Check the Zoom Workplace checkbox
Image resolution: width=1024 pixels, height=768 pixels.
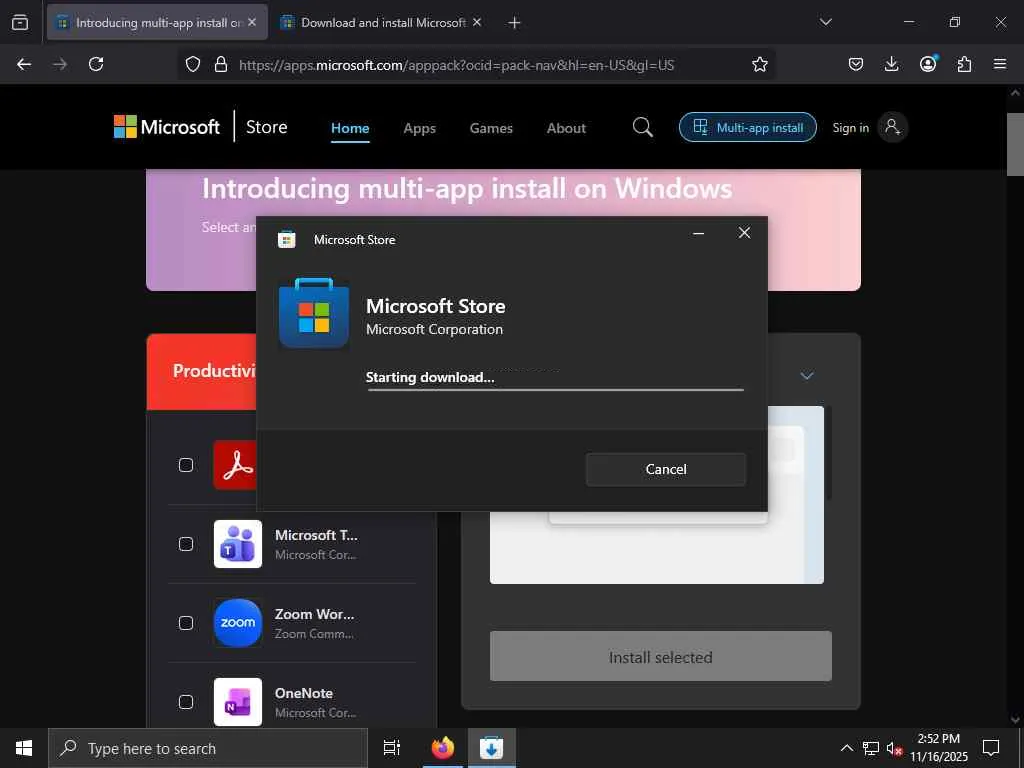[186, 623]
